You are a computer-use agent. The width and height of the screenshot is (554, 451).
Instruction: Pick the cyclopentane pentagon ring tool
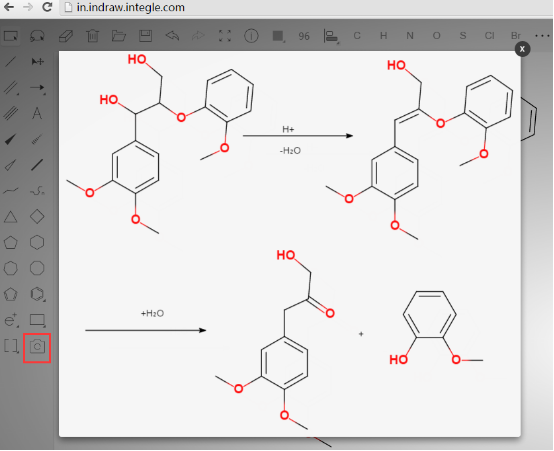tap(11, 243)
